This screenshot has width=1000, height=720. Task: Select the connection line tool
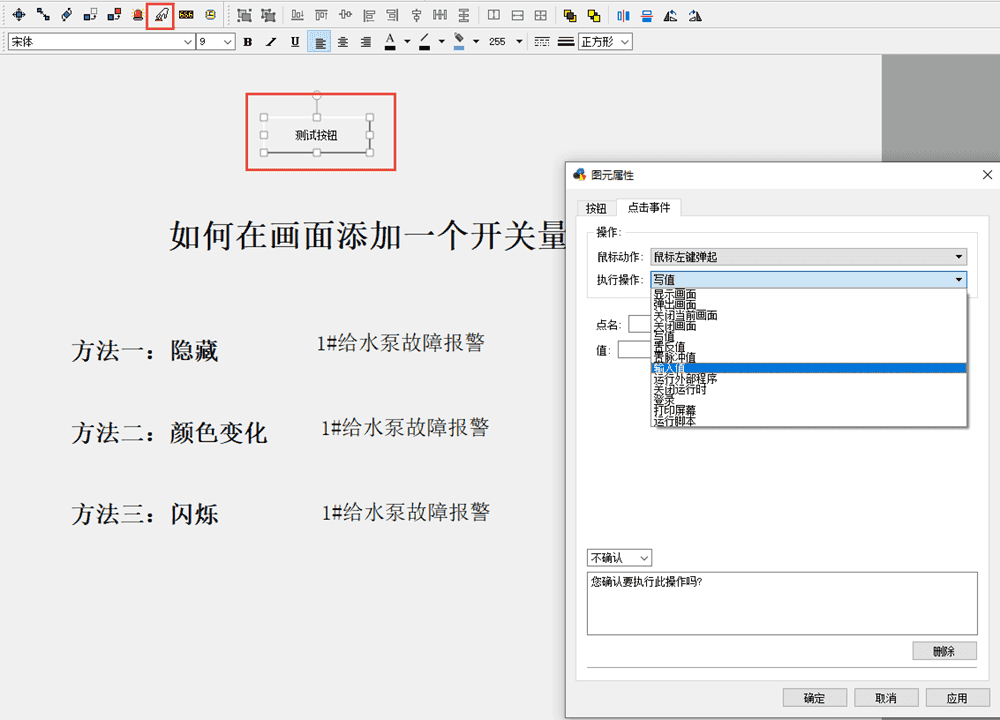pos(43,15)
